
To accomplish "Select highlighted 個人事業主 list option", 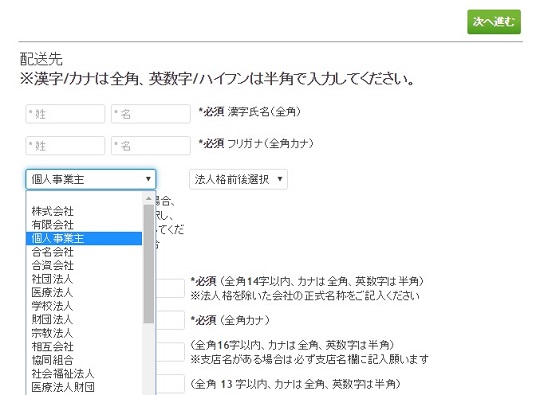I will click(84, 238).
